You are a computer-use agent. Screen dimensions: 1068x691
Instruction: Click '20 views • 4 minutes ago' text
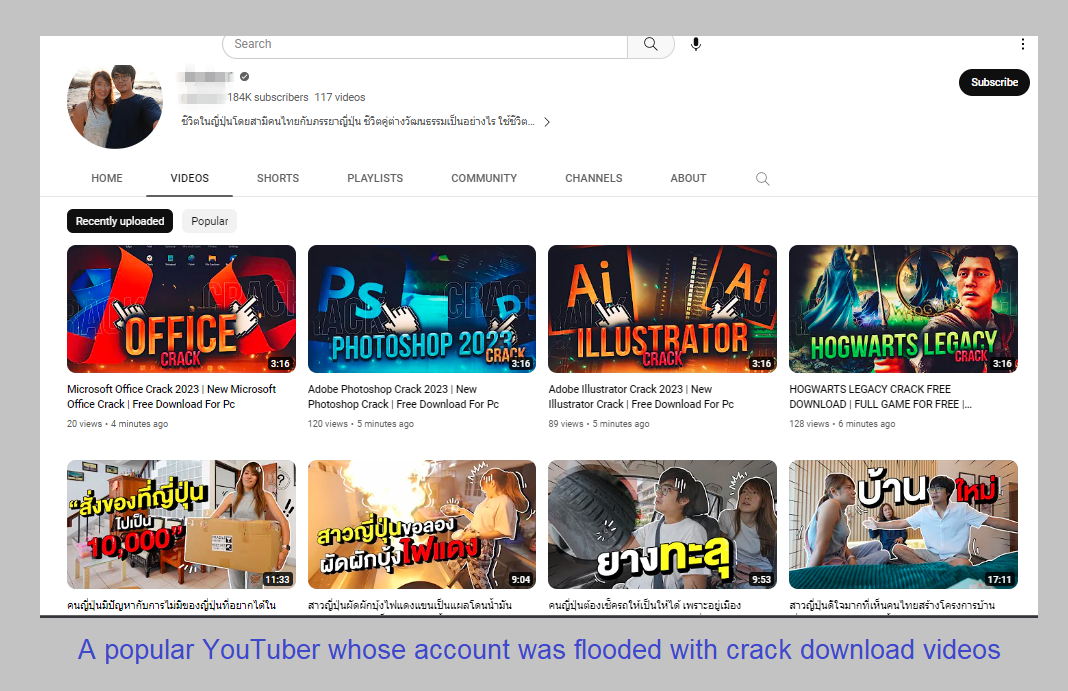point(117,424)
